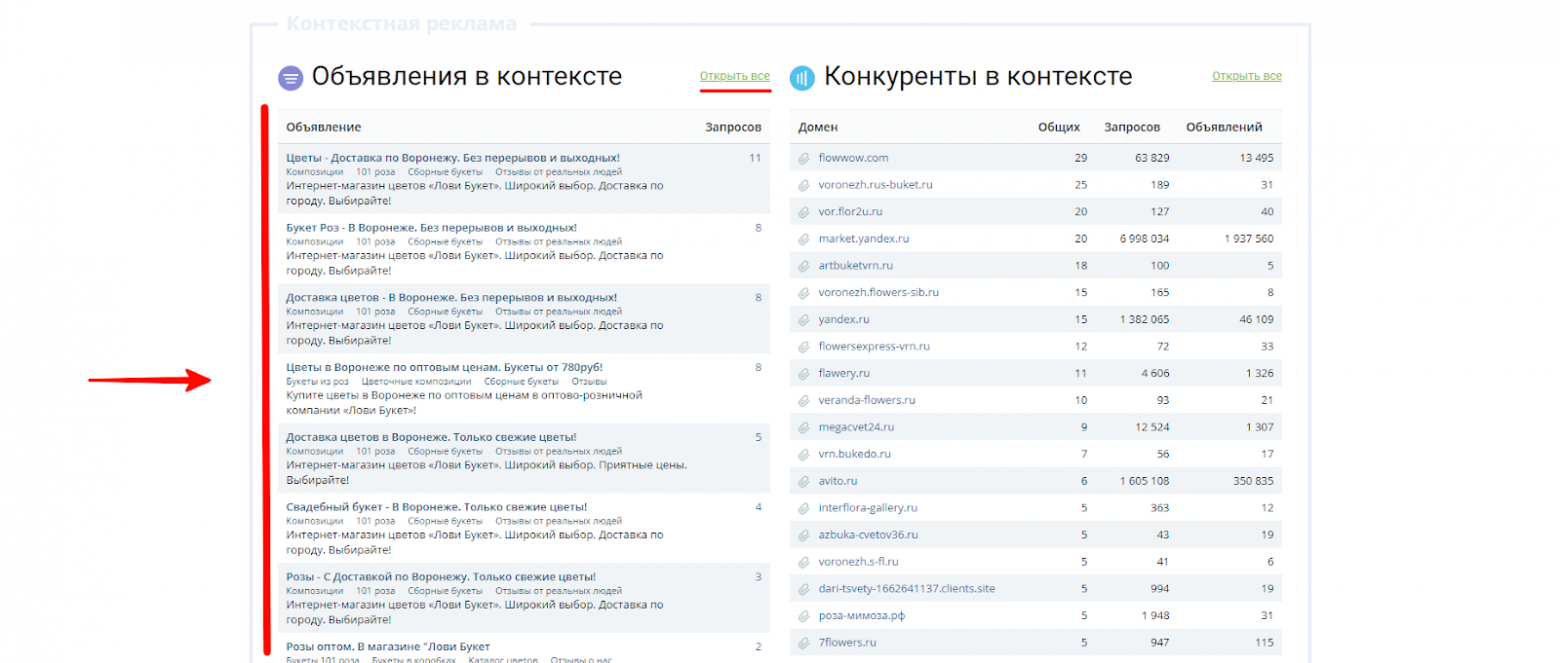This screenshot has height=663, width=1560.
Task: Open the megacvet24.ru domain link
Action: tap(856, 427)
